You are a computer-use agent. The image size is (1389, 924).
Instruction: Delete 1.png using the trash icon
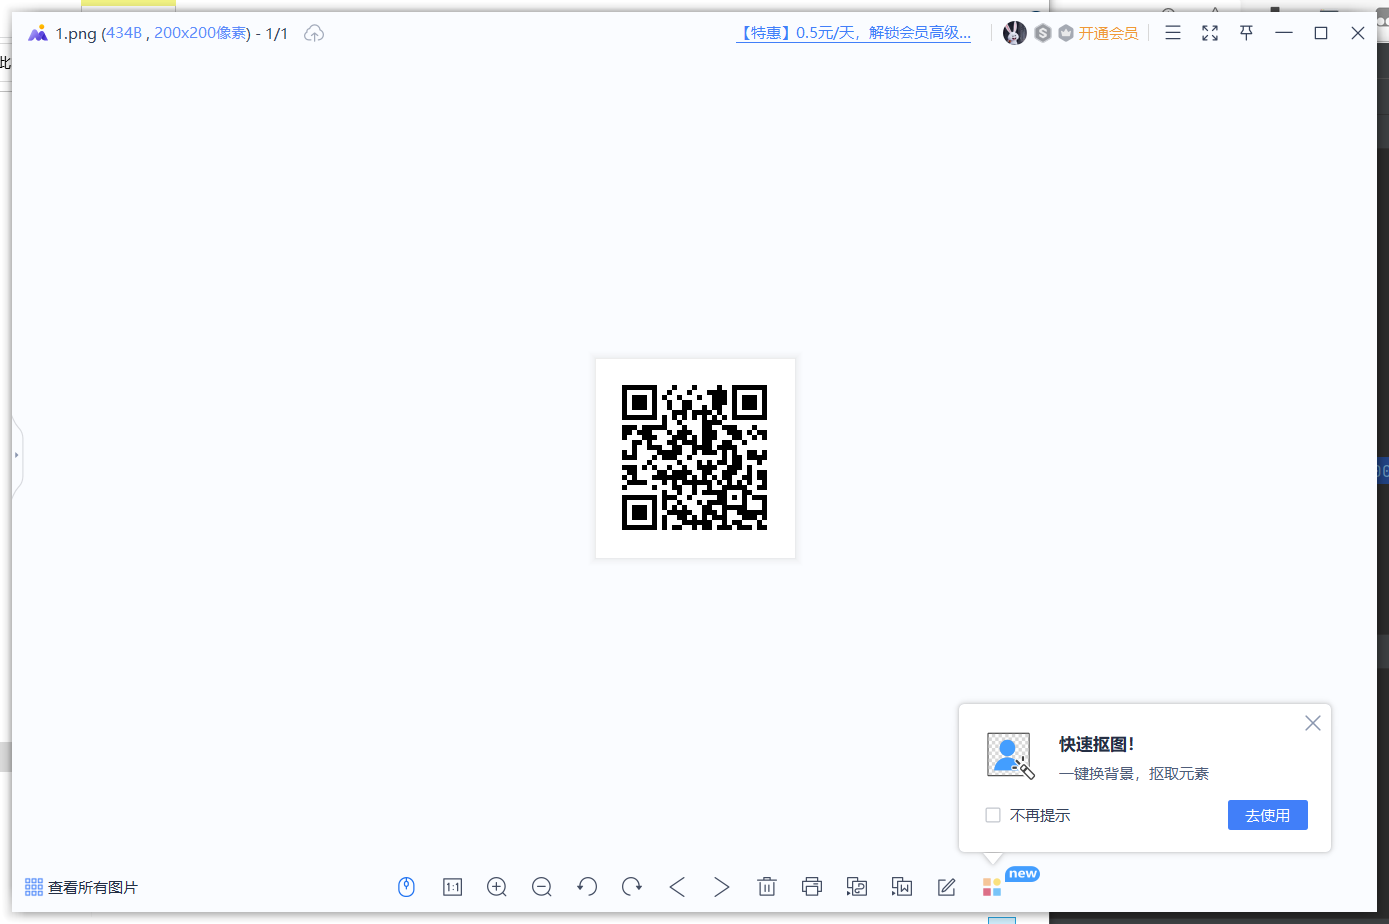[x=767, y=886]
